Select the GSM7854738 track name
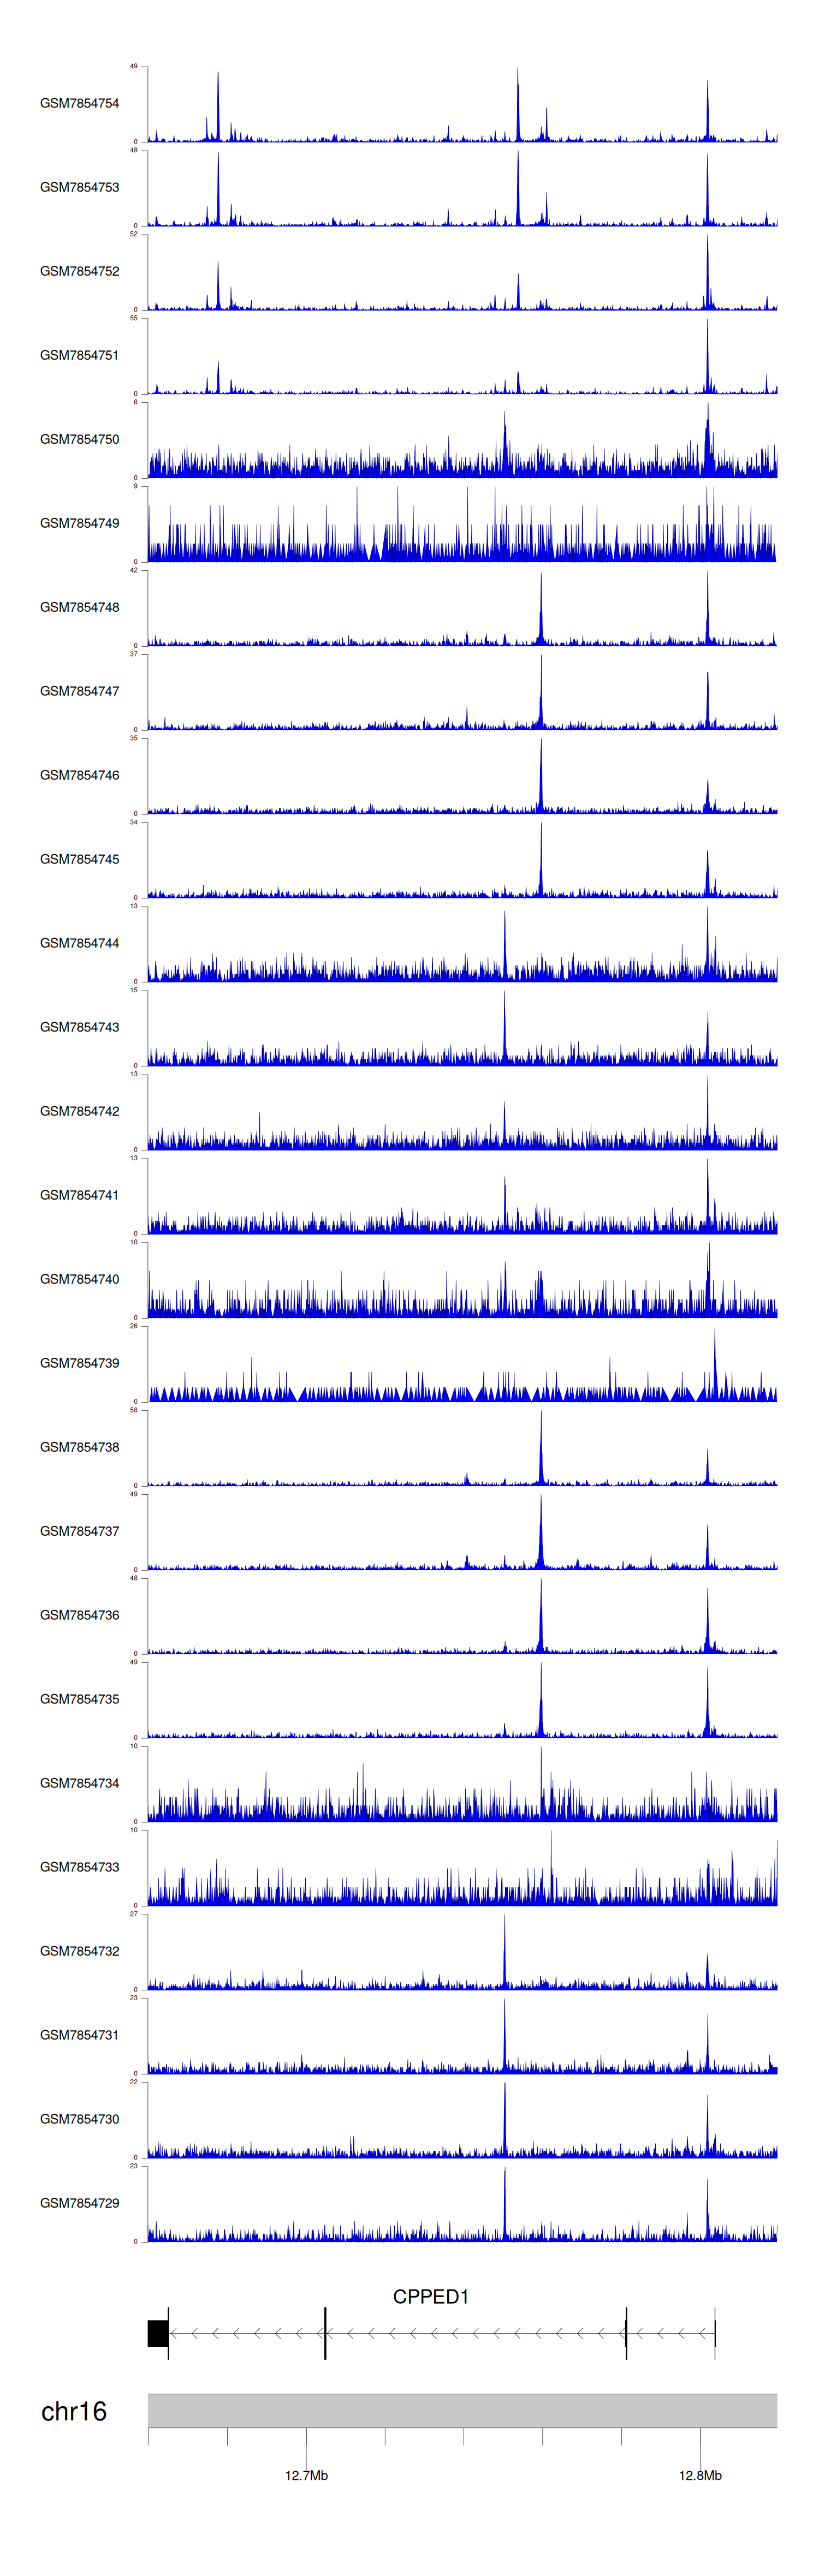 tap(79, 1447)
